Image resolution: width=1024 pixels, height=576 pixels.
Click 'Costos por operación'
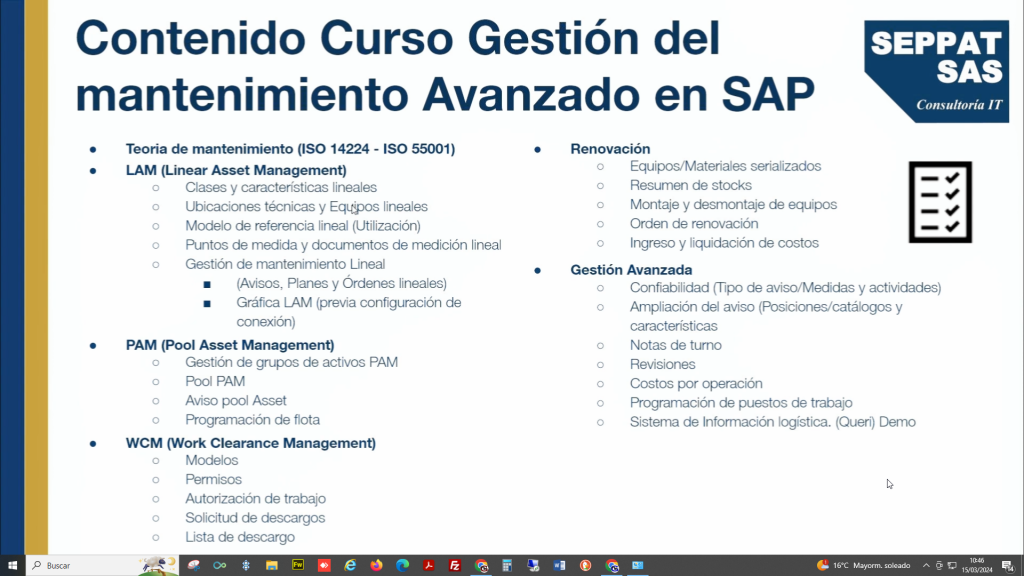click(696, 383)
